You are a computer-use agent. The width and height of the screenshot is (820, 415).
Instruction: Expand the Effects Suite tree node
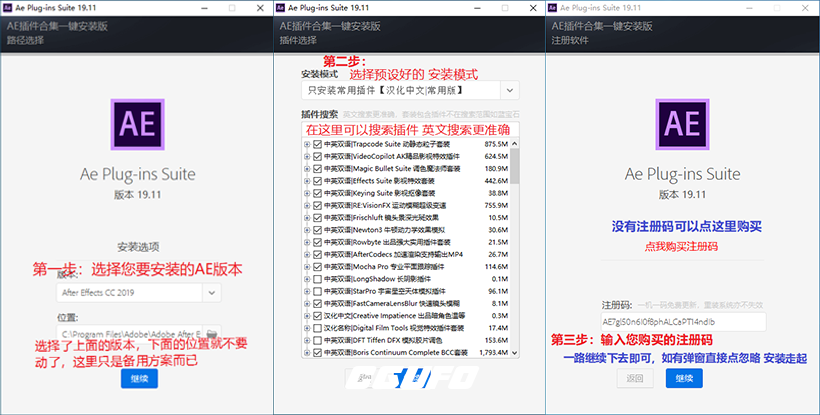coord(307,181)
